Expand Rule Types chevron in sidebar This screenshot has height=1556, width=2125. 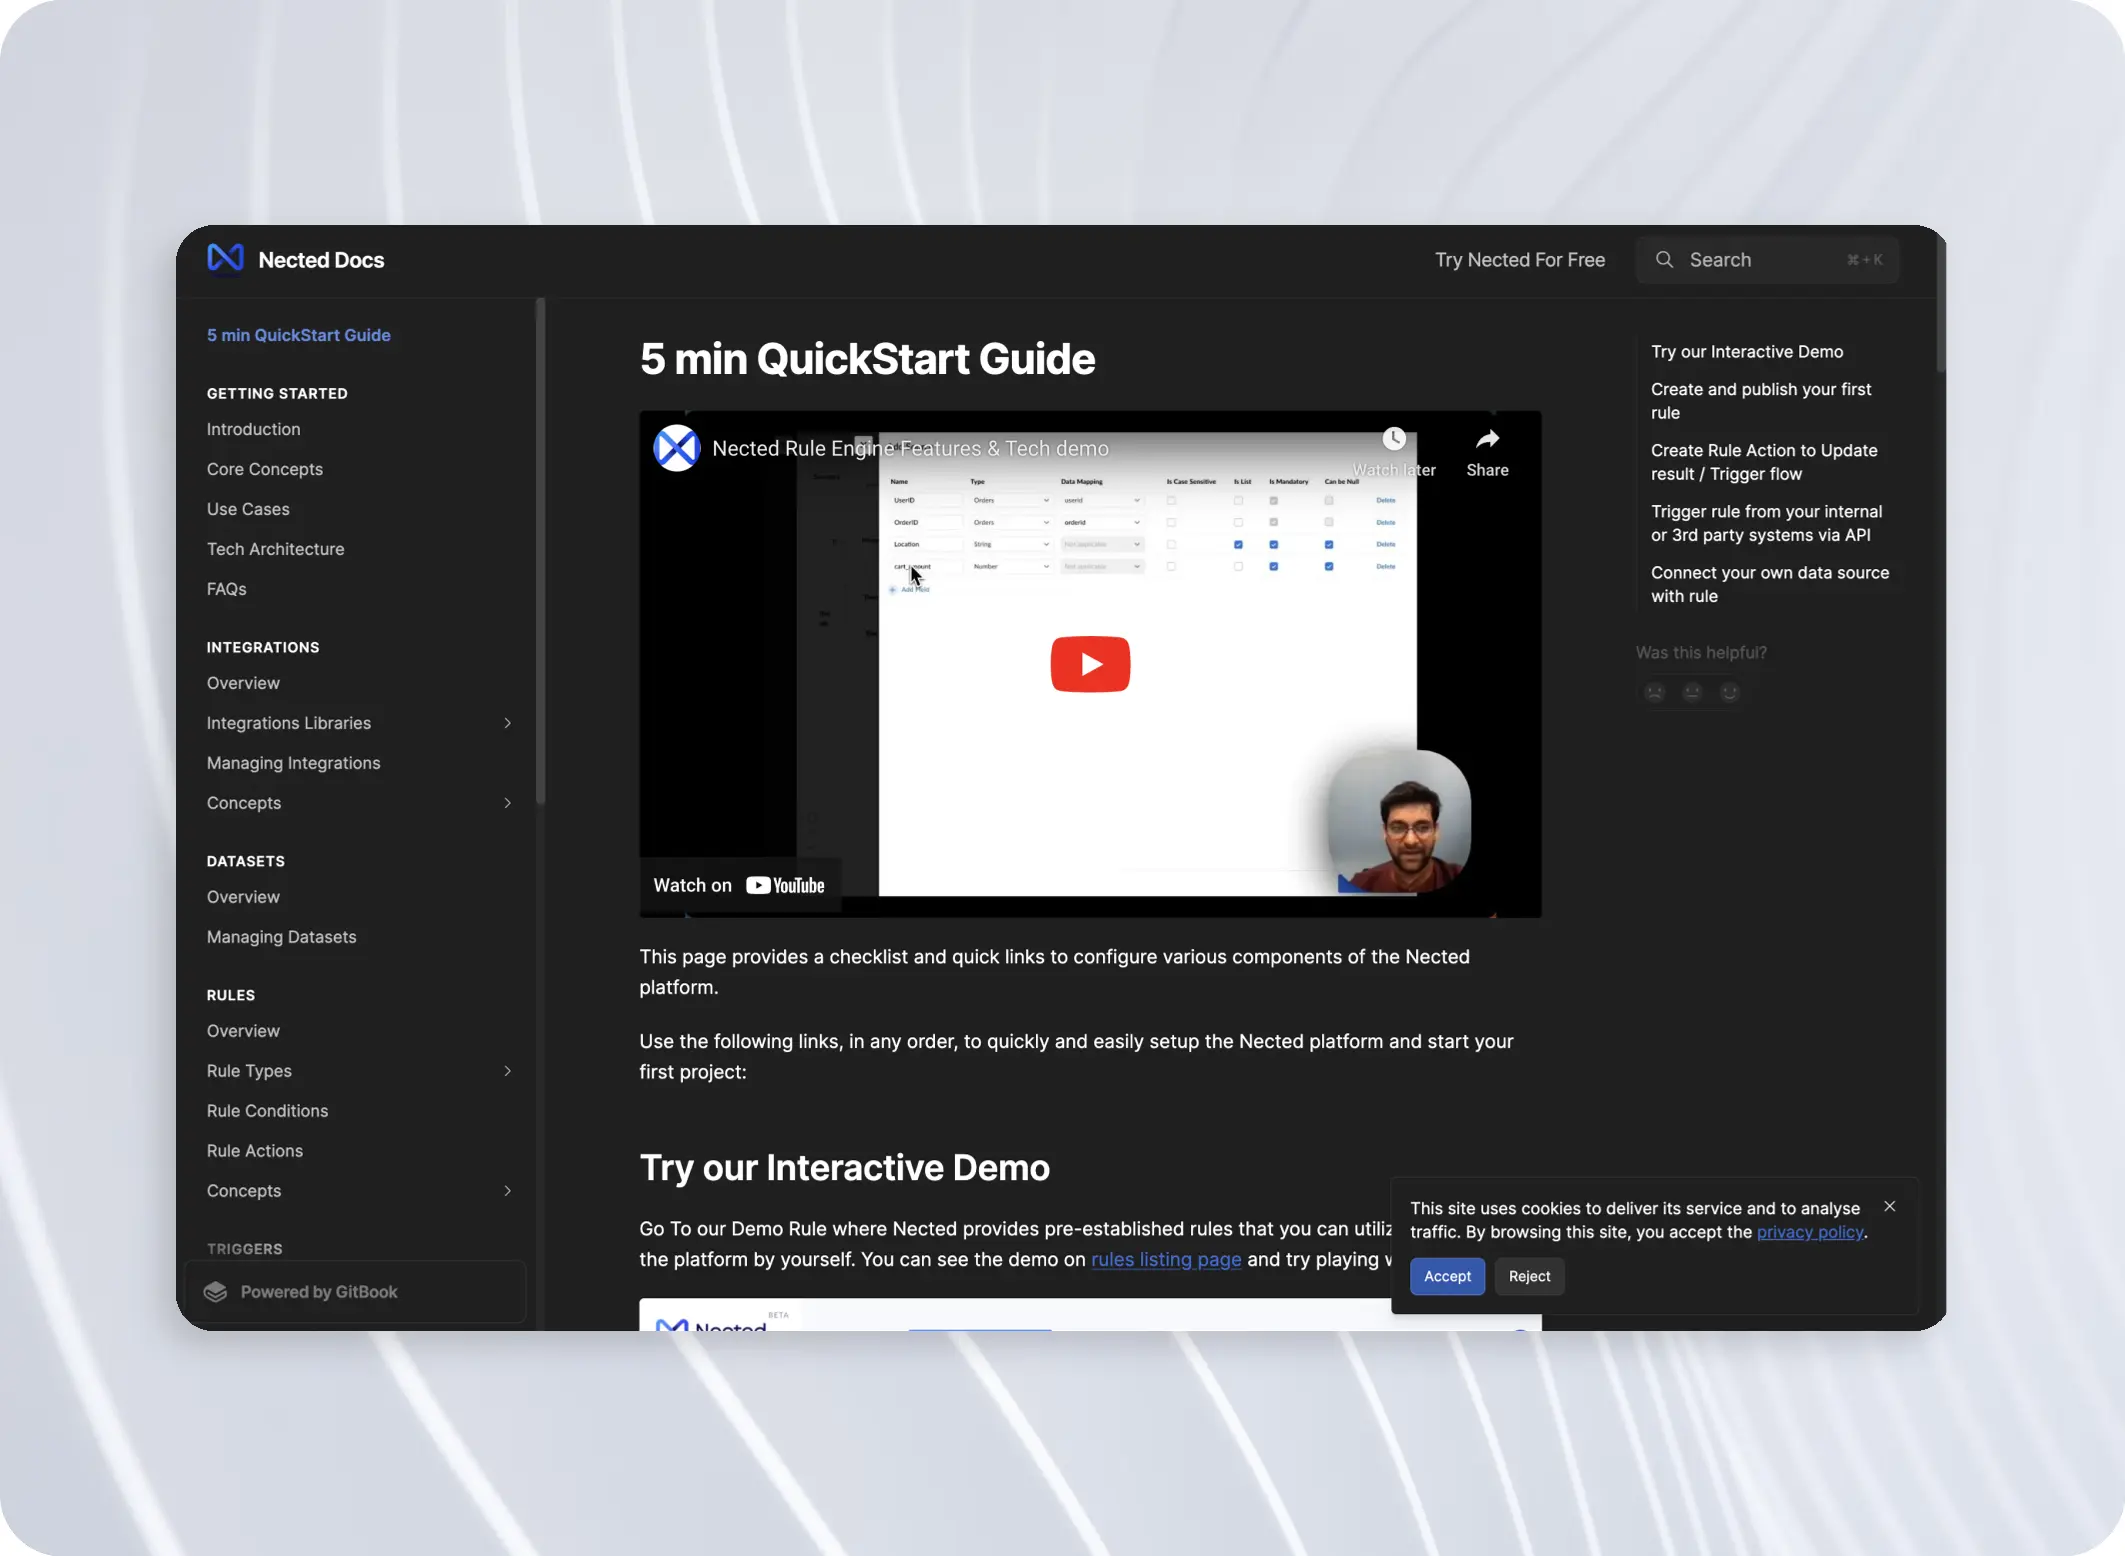[507, 1071]
